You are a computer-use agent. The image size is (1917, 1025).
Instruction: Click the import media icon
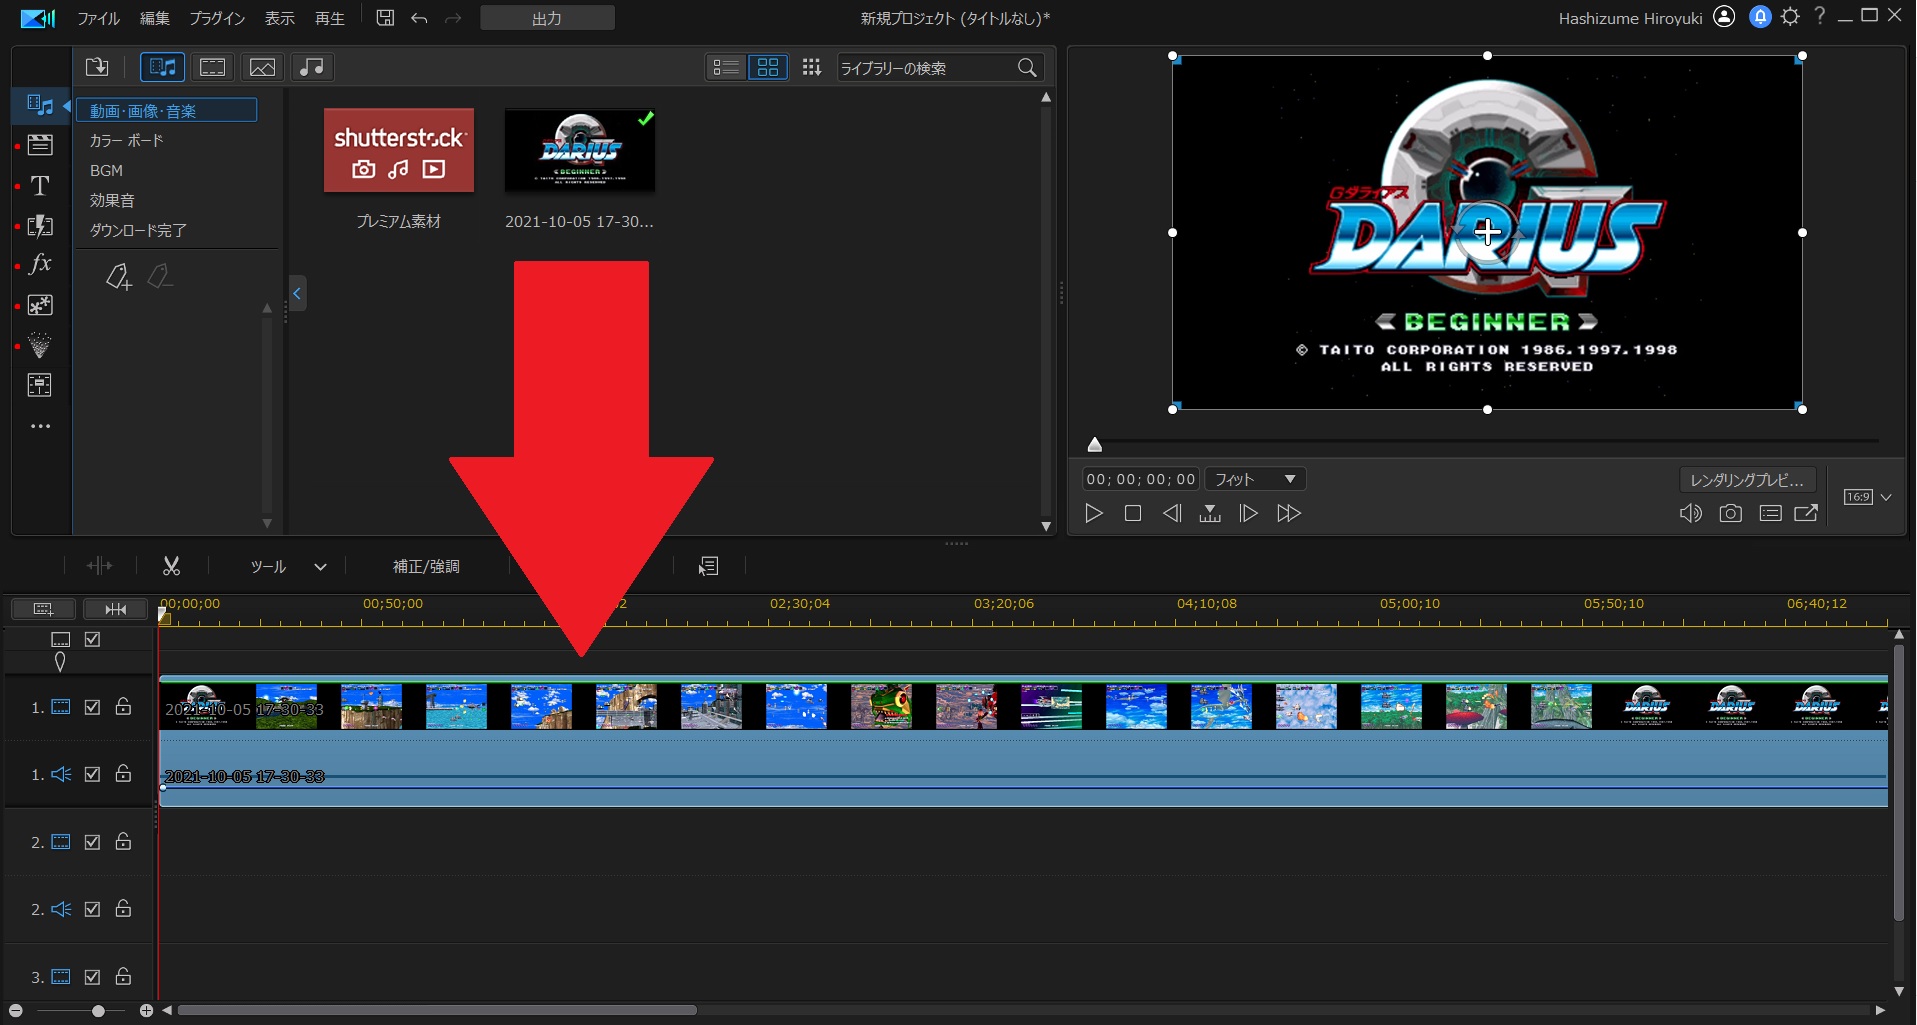coord(97,67)
